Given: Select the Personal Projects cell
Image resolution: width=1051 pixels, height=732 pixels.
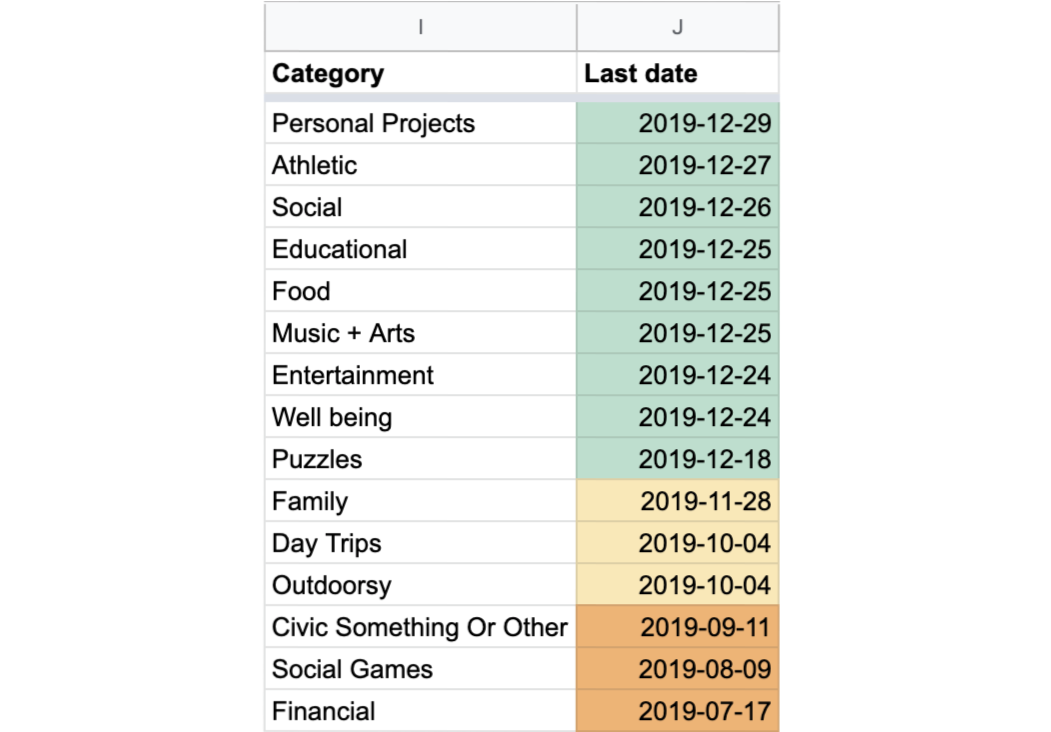Looking at the screenshot, I should [420, 123].
